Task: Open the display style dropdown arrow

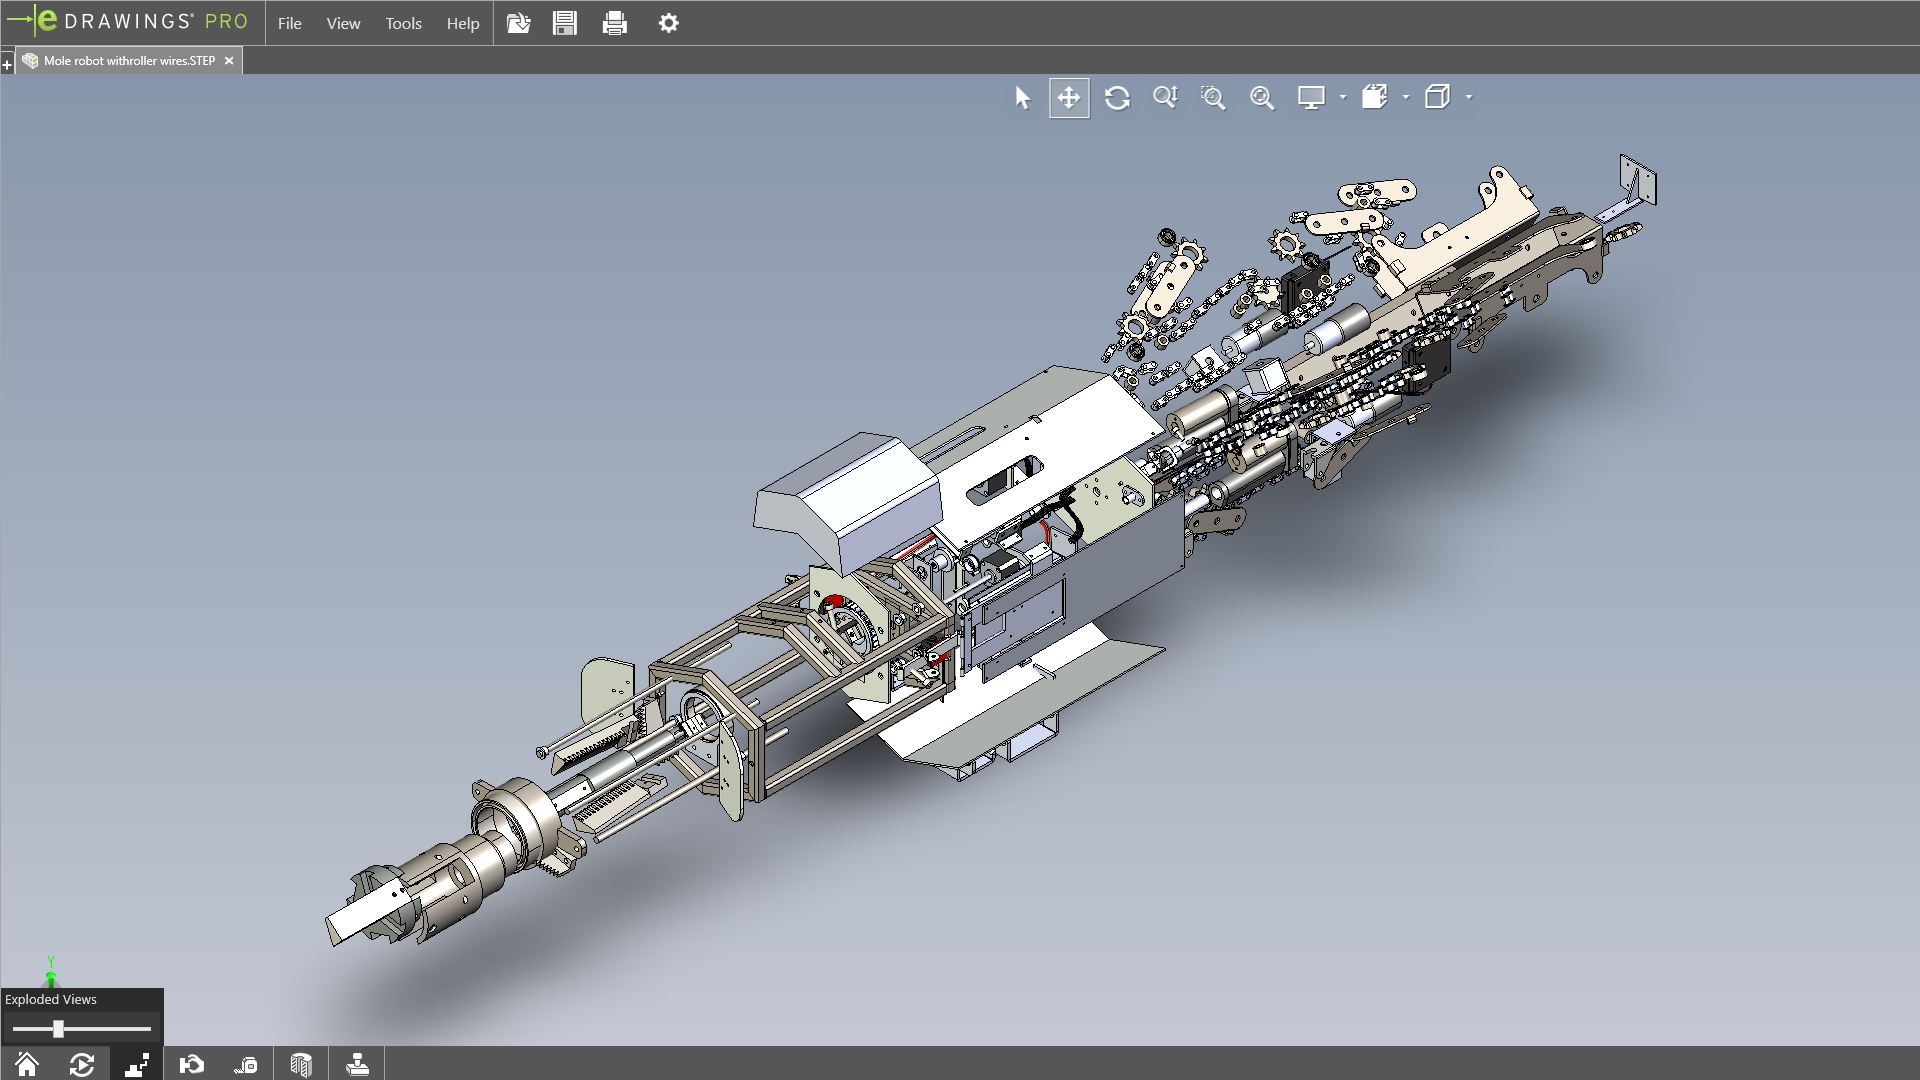Action: point(1342,98)
